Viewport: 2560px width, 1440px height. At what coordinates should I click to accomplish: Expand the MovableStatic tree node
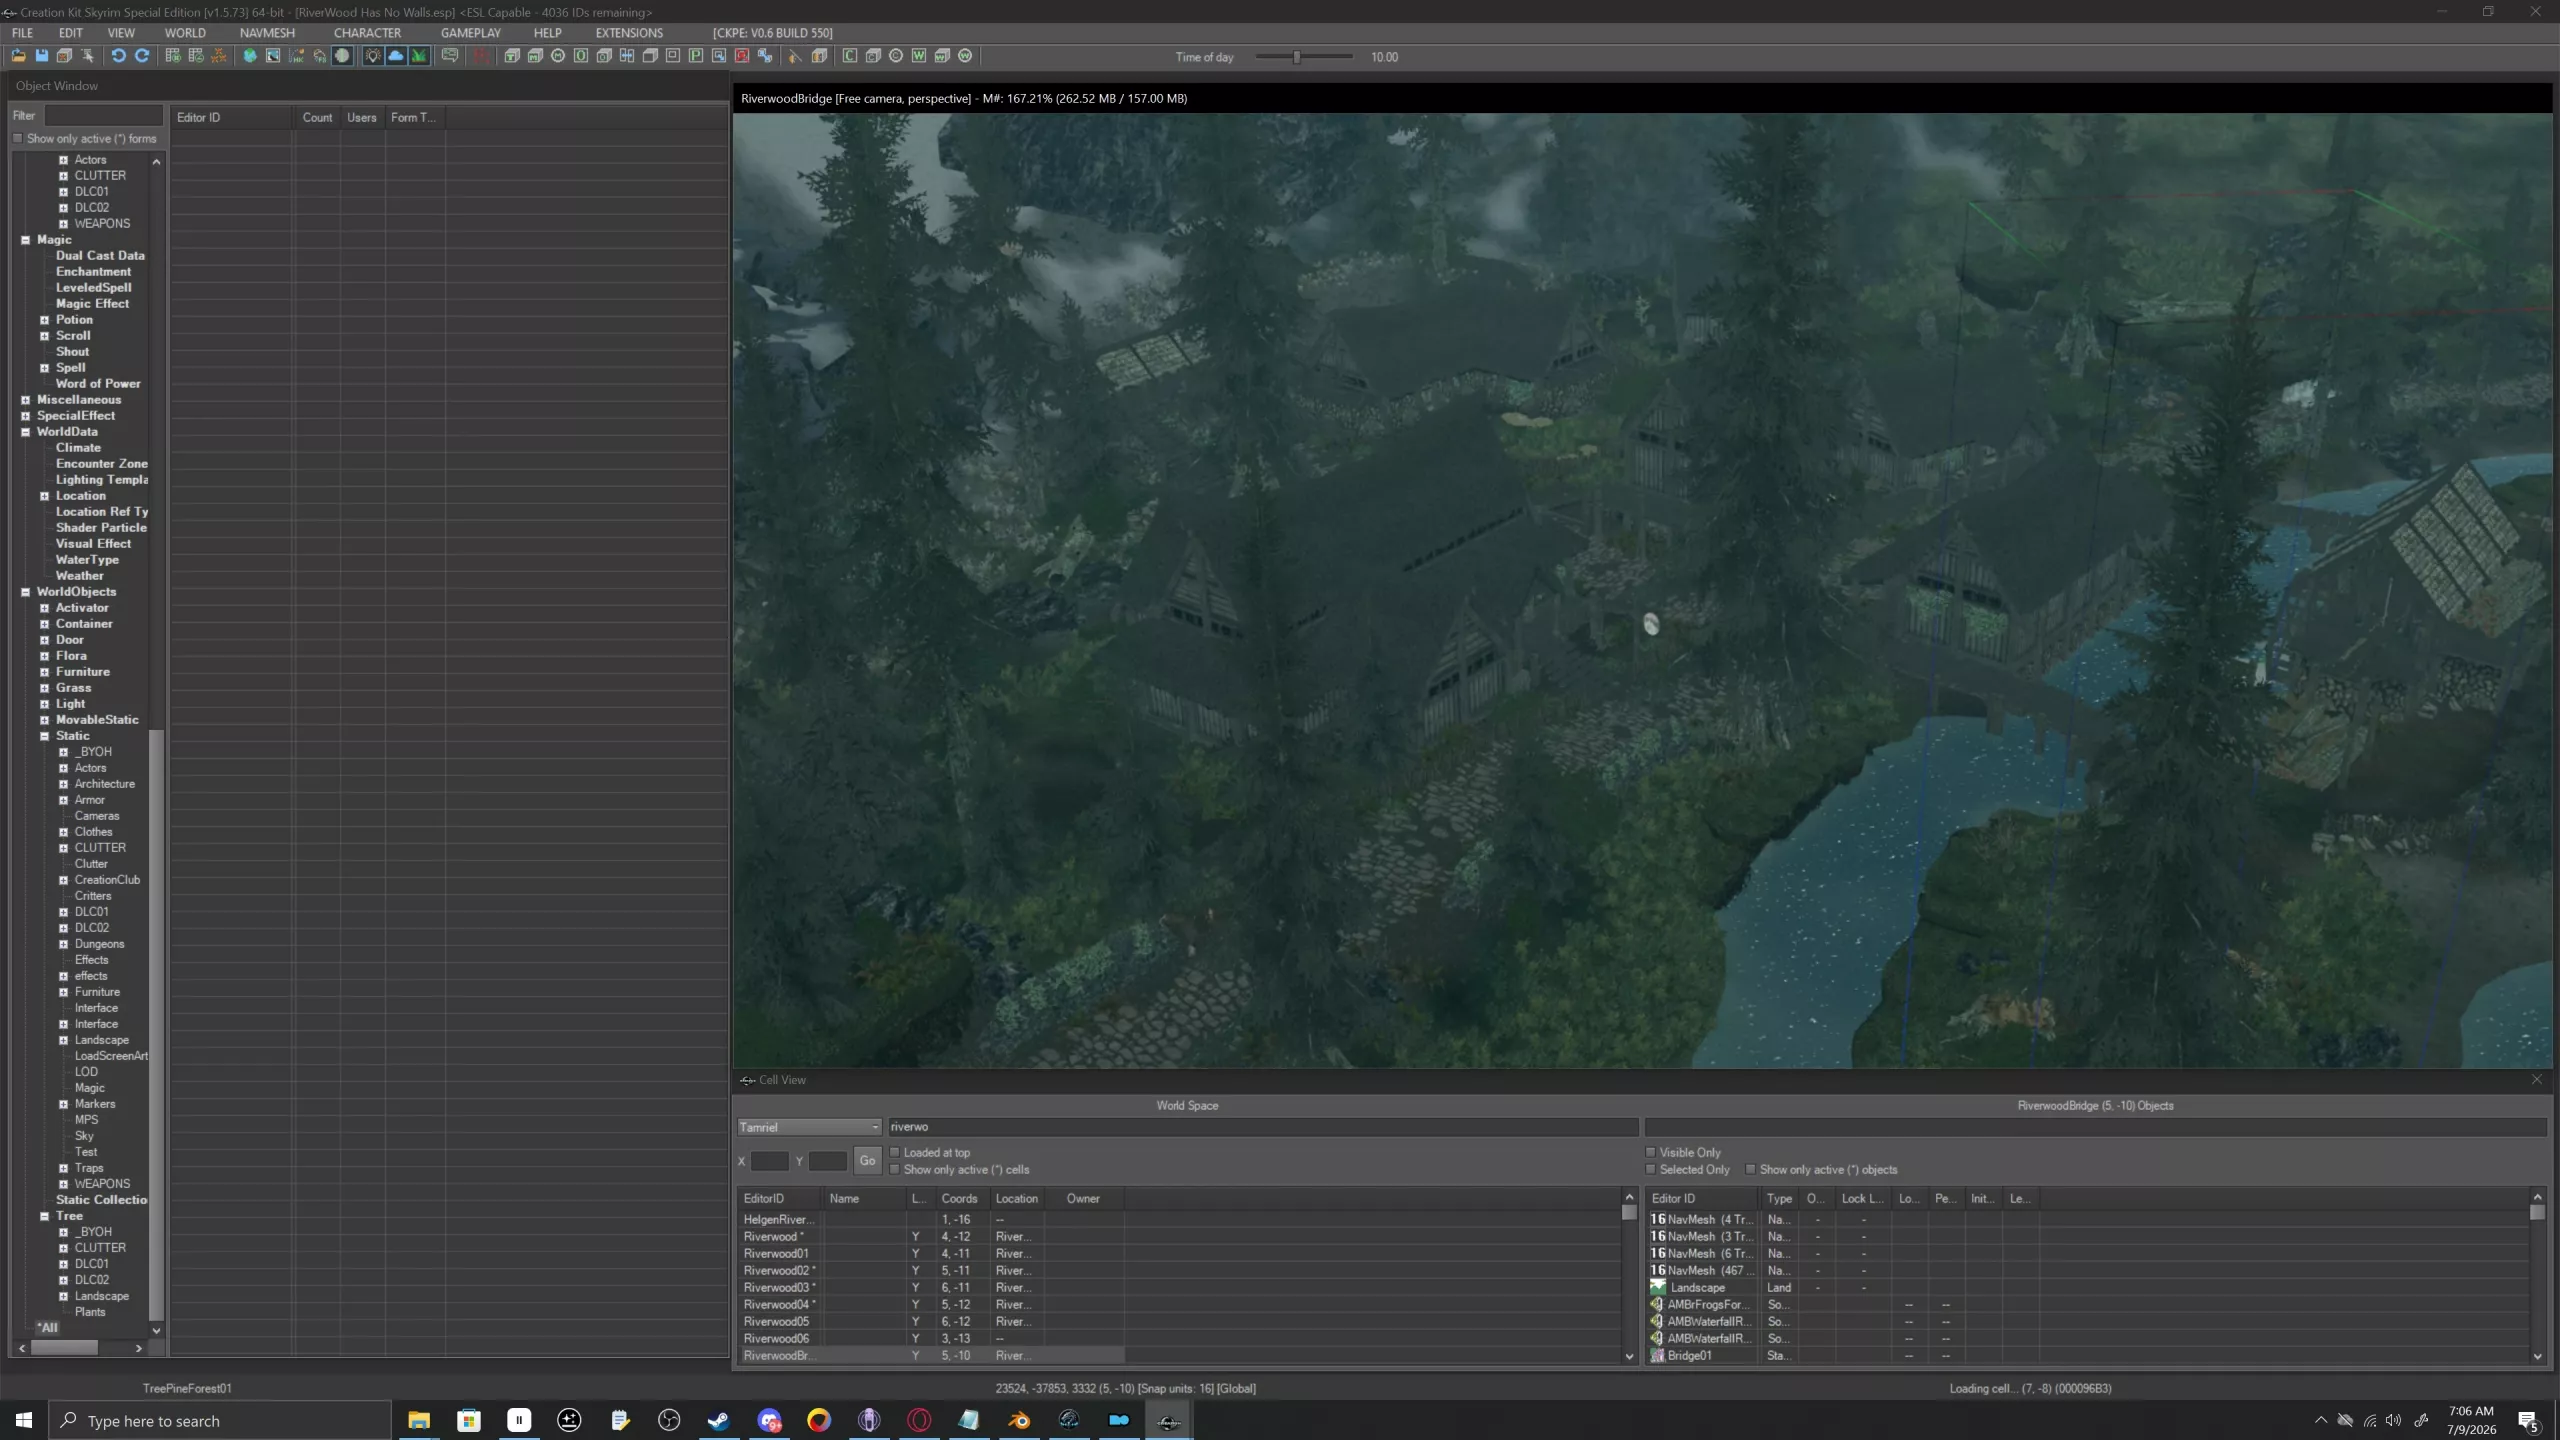(44, 720)
